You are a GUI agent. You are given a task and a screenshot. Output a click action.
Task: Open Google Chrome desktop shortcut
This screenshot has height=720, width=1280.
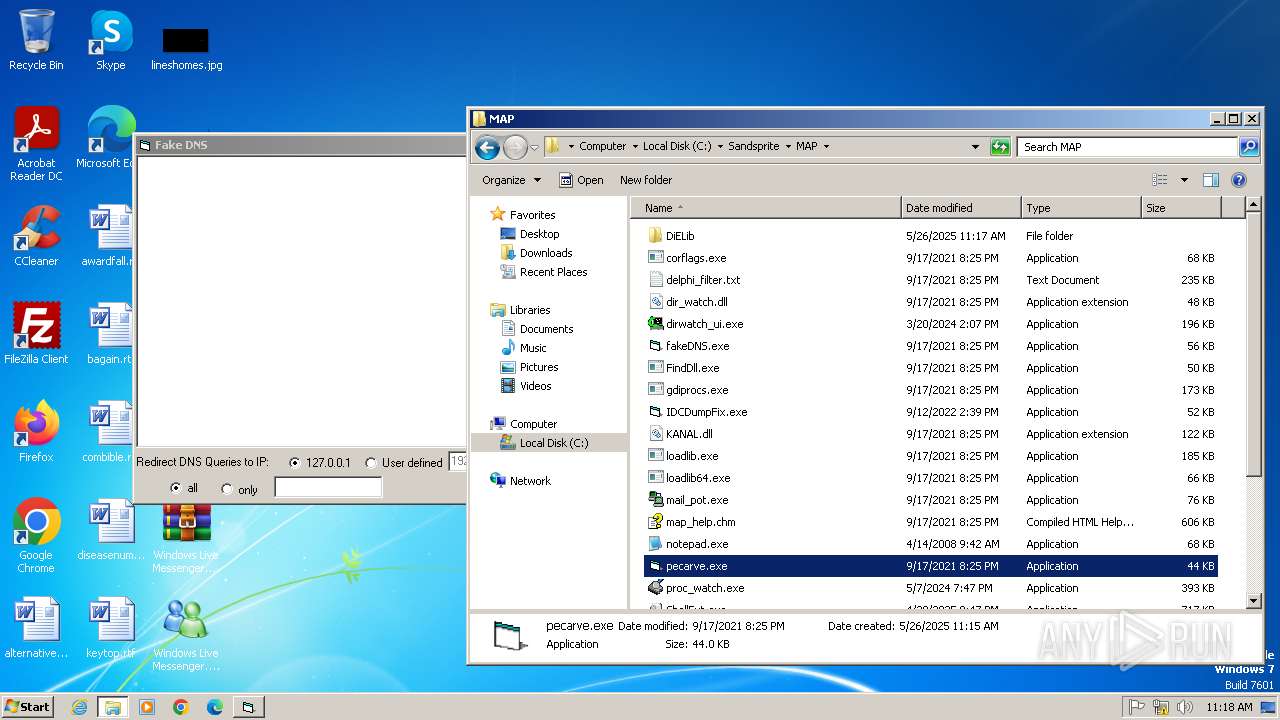coord(36,535)
